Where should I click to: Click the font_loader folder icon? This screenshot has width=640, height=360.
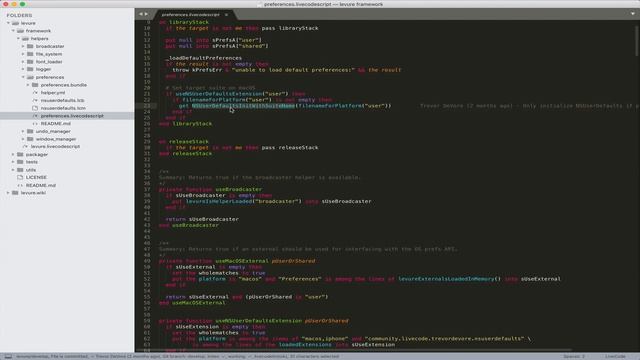30,62
